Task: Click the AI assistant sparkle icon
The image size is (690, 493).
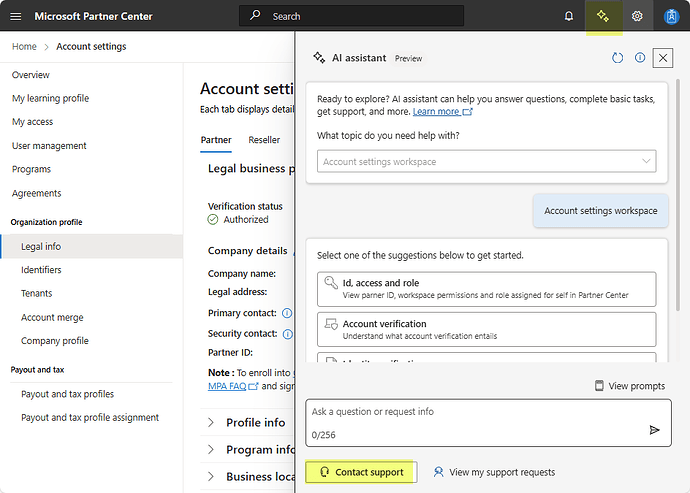Action: [602, 16]
